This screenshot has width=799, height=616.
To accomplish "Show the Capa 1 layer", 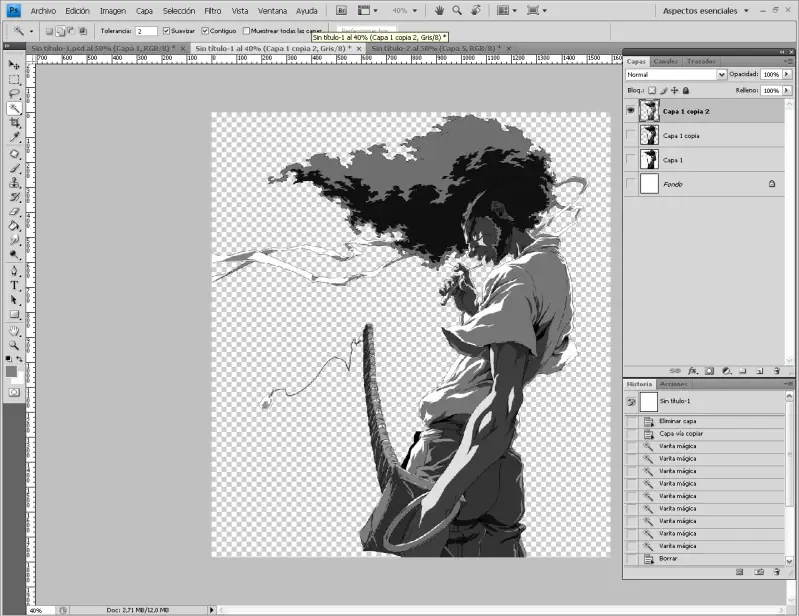I will click(631, 159).
